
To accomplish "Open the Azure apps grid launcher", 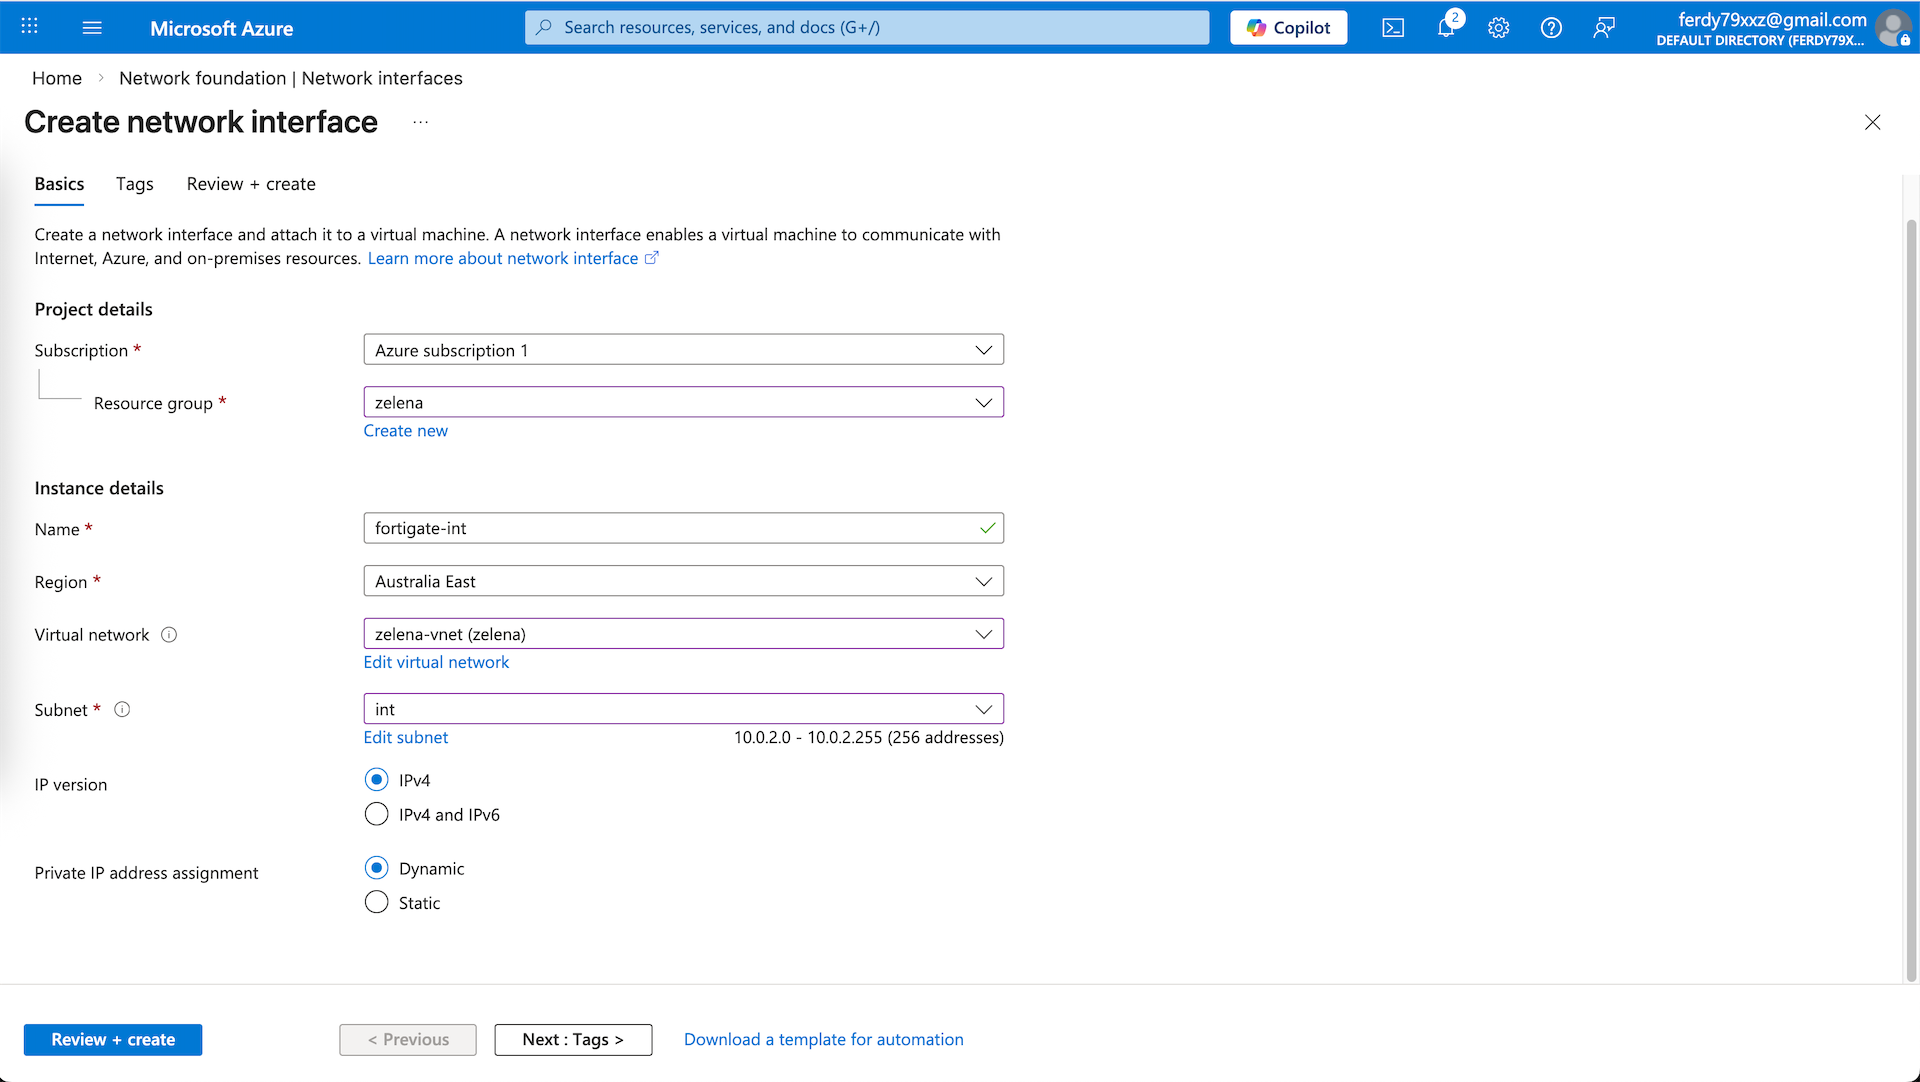I will click(30, 27).
